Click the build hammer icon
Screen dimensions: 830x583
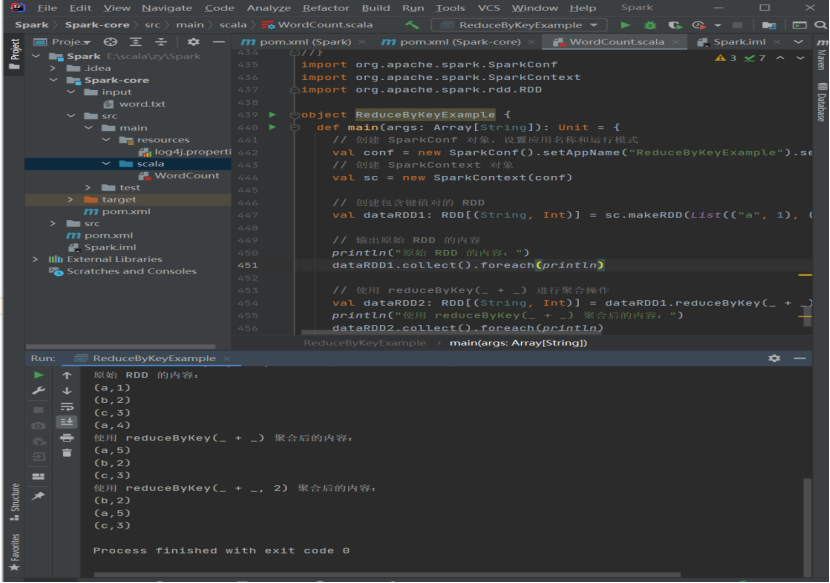click(x=412, y=24)
